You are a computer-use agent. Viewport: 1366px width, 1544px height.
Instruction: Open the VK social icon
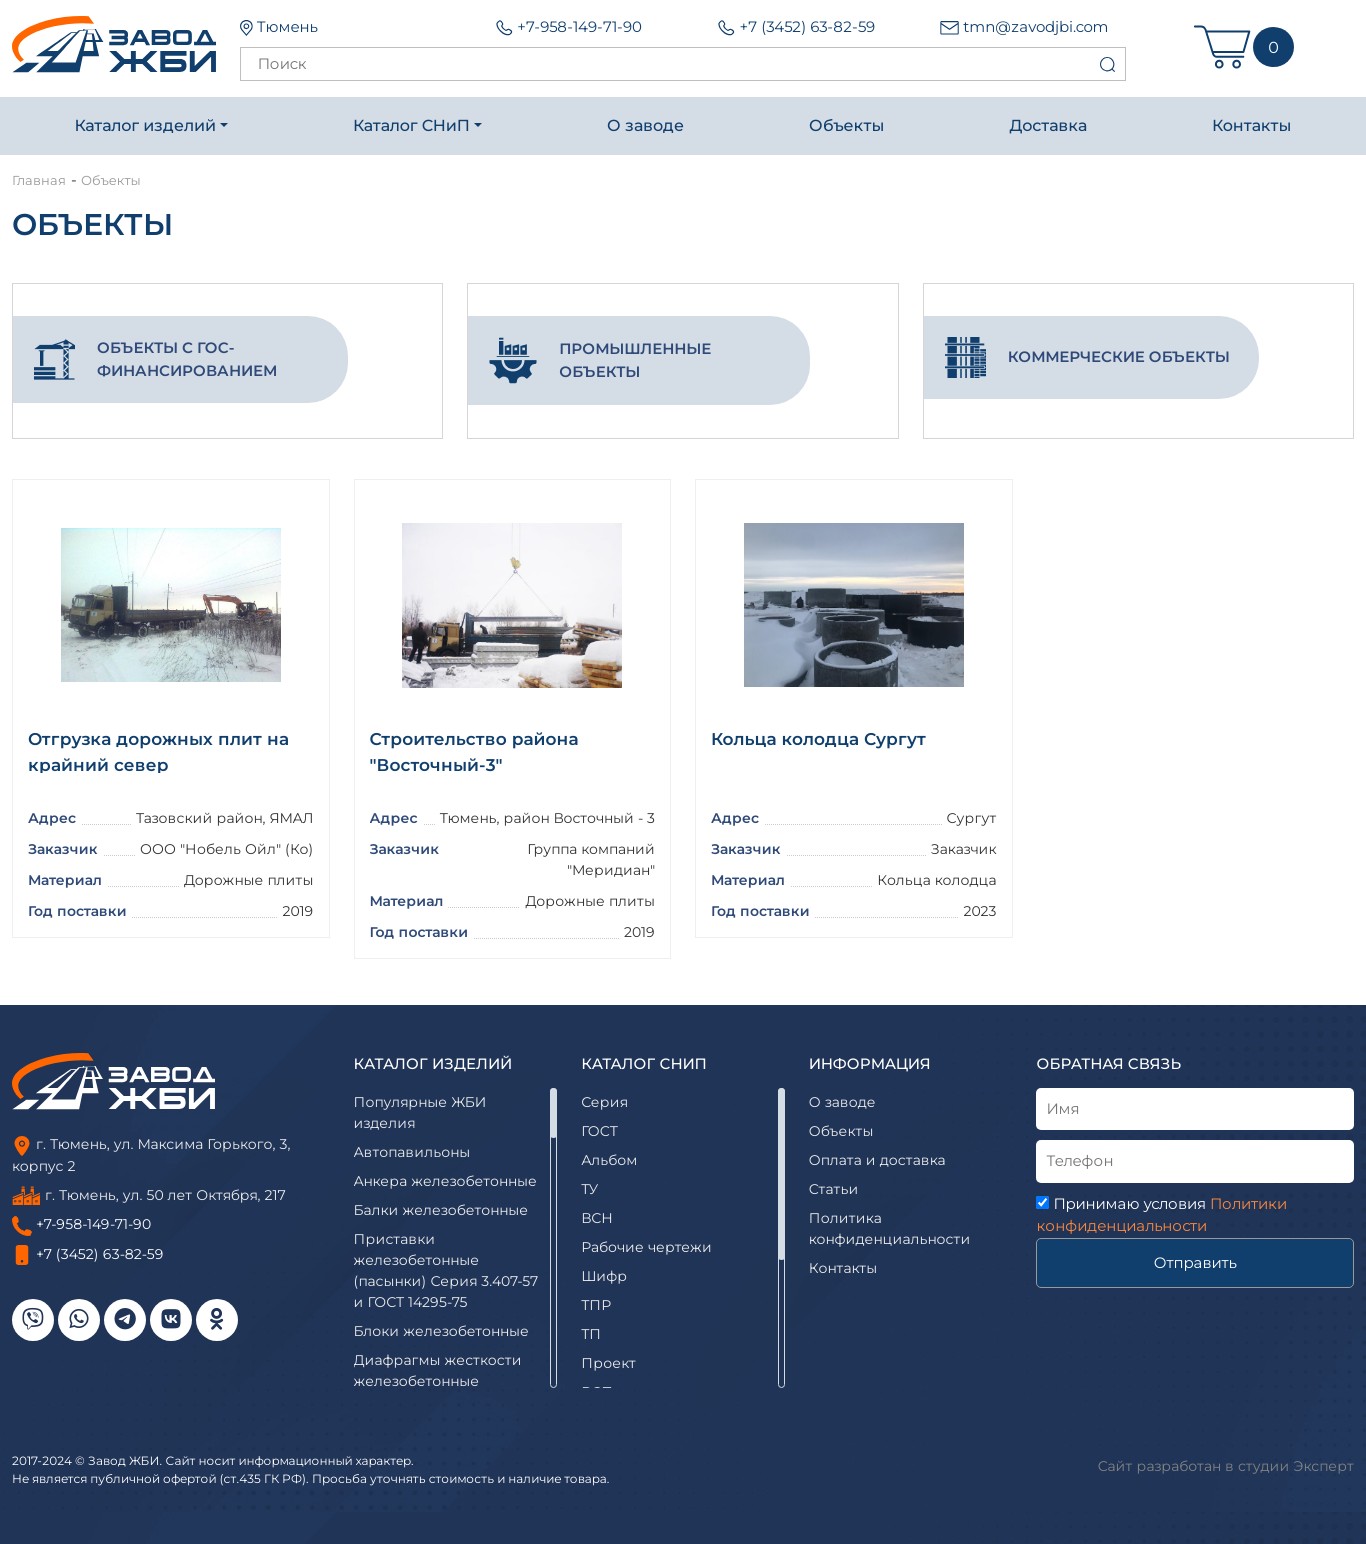point(171,1320)
